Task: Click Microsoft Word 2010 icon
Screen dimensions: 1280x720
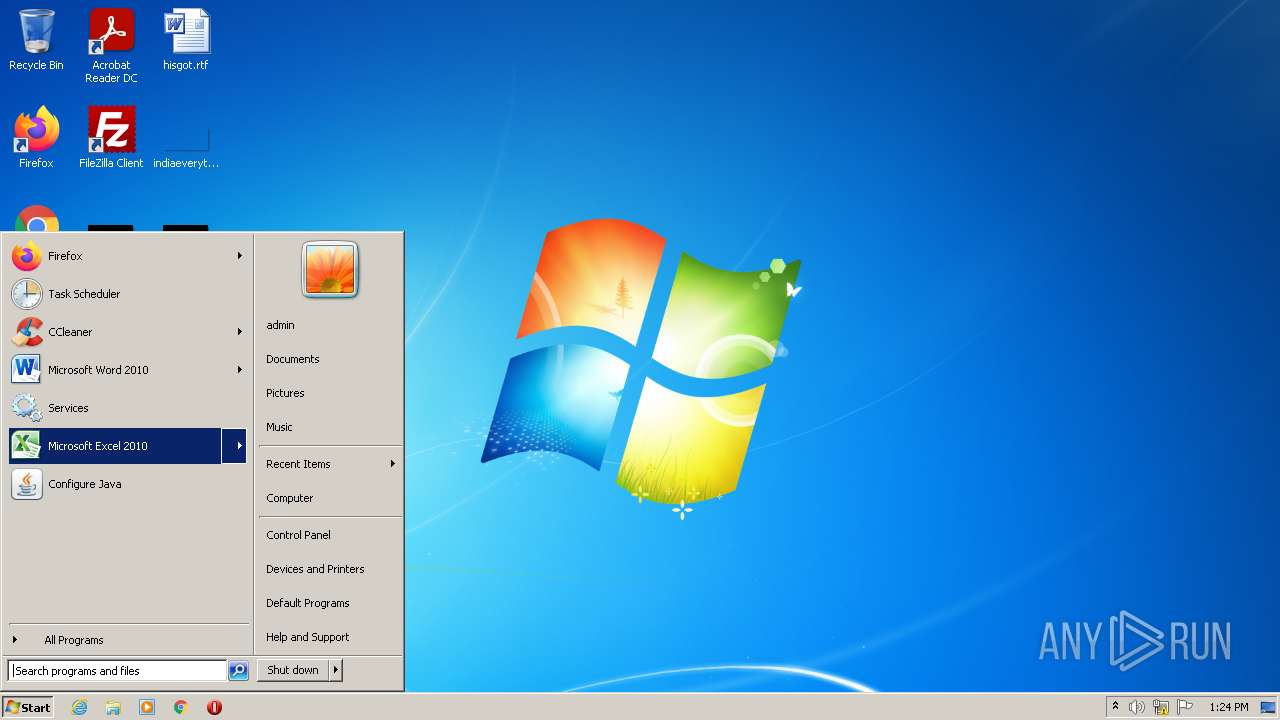Action: coord(27,370)
